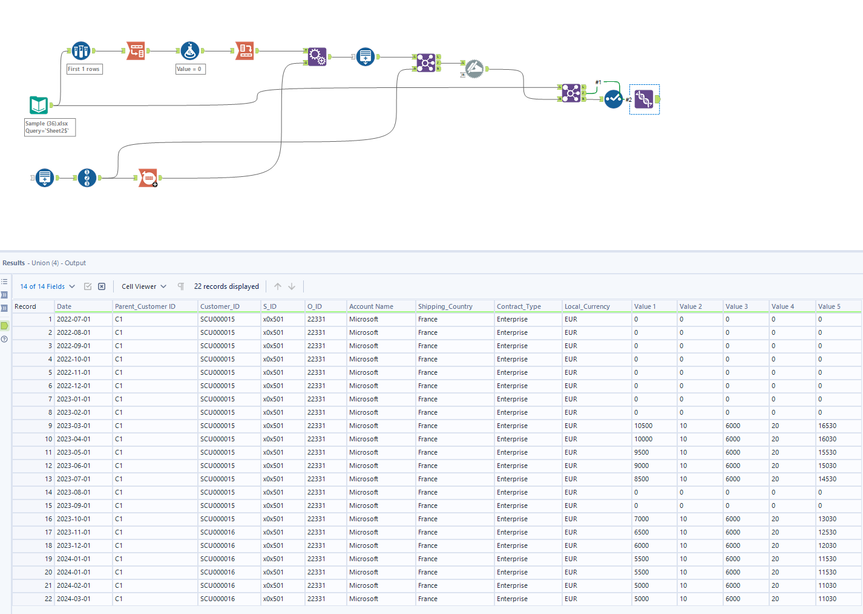Click the Account Name column header

click(381, 306)
